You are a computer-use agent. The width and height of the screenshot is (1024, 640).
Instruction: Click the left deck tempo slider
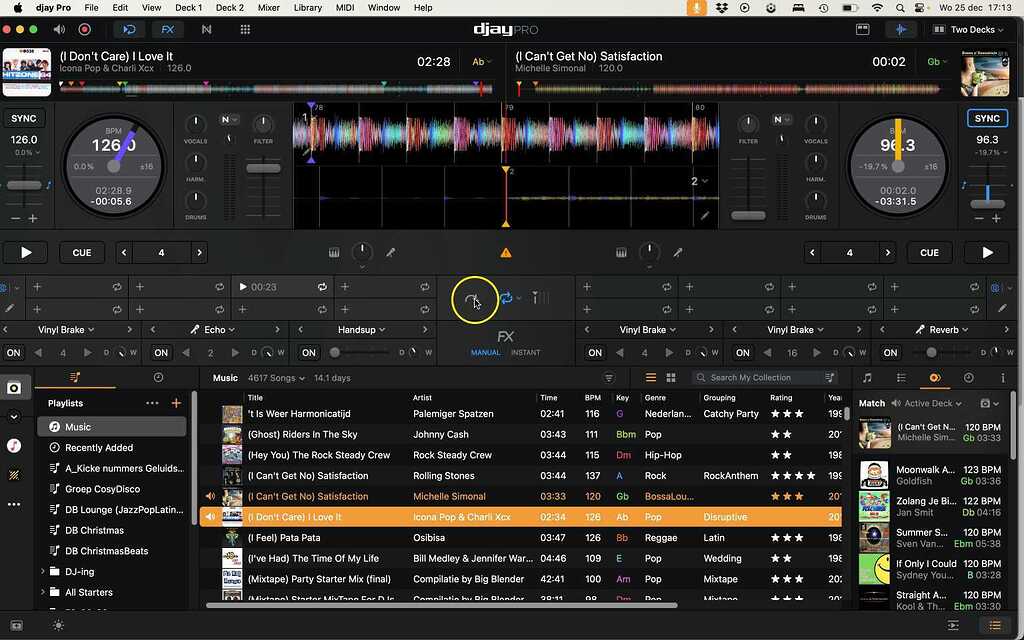point(23,186)
